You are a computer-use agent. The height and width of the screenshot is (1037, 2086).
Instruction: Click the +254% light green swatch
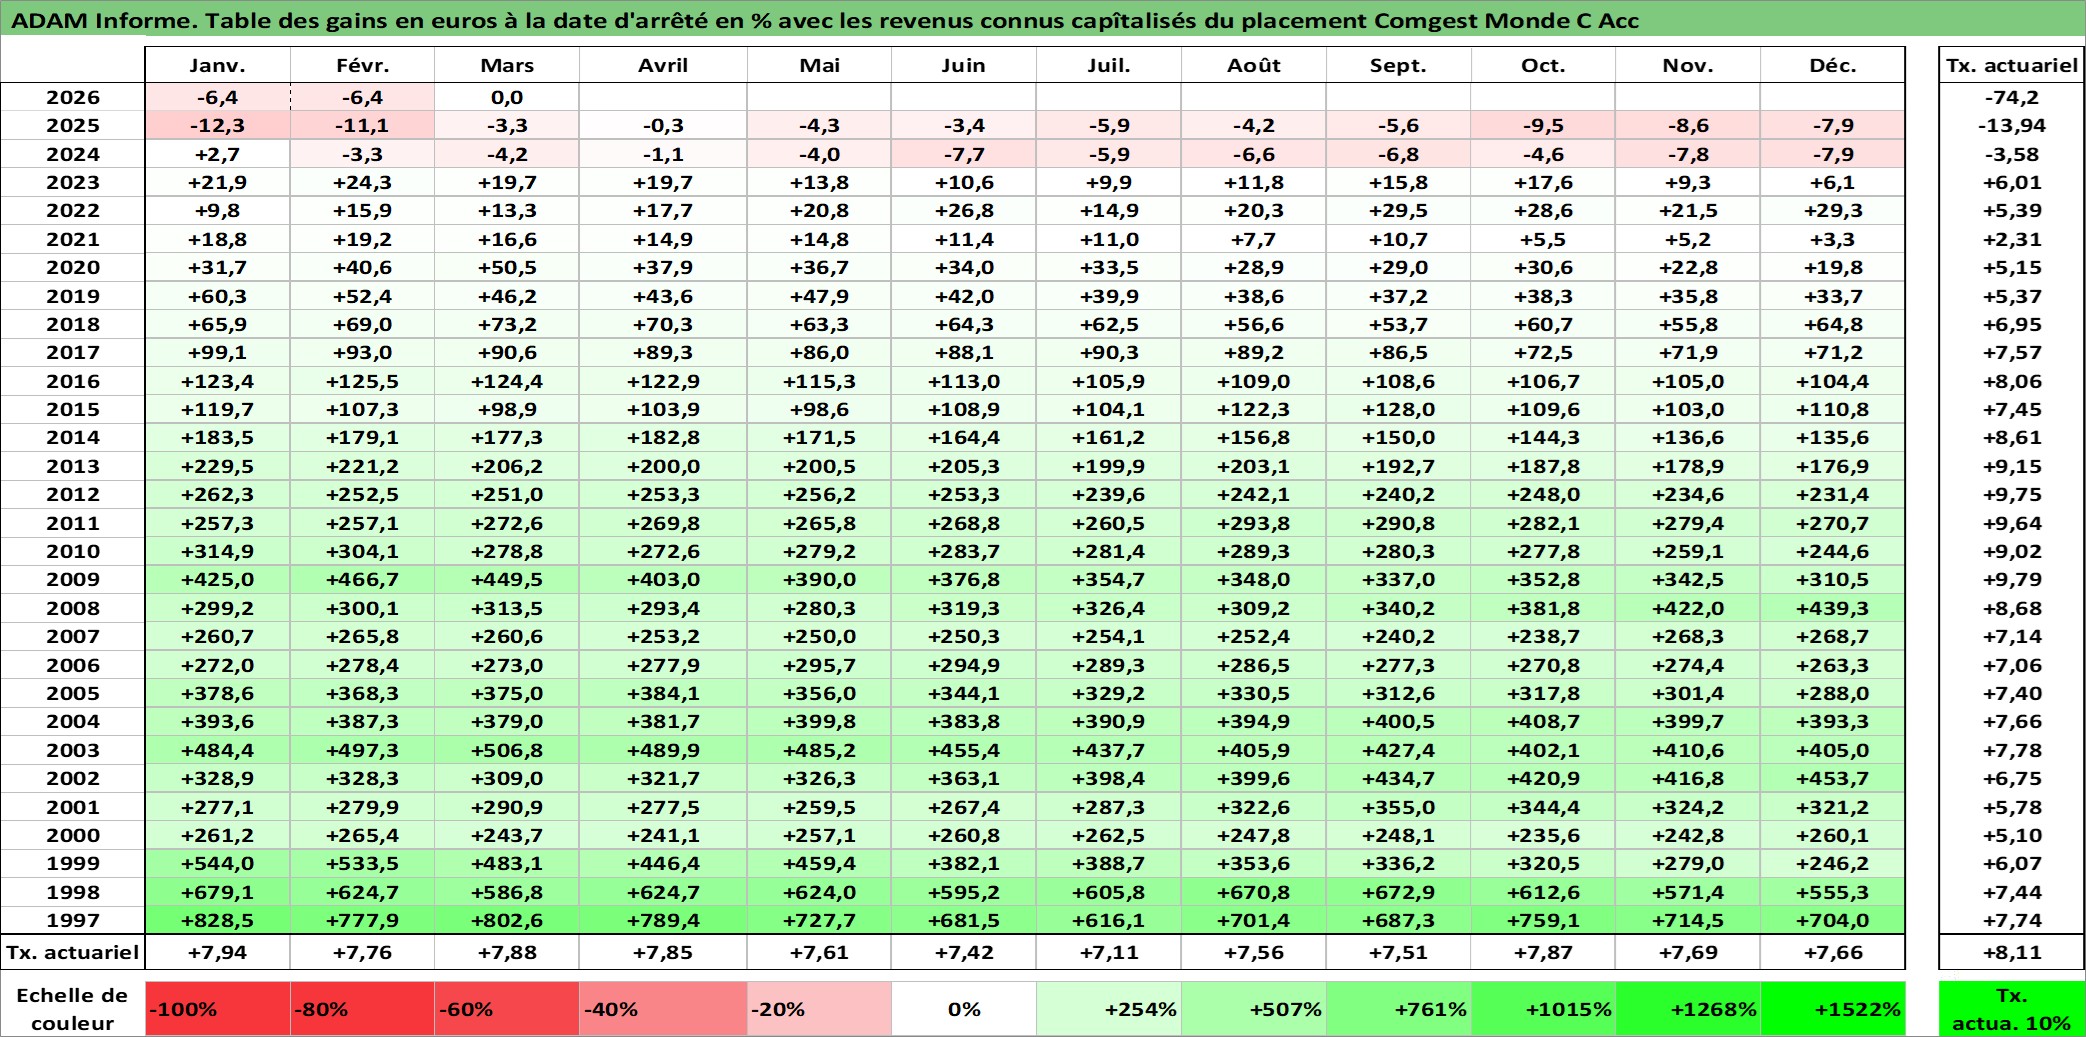[1109, 1009]
